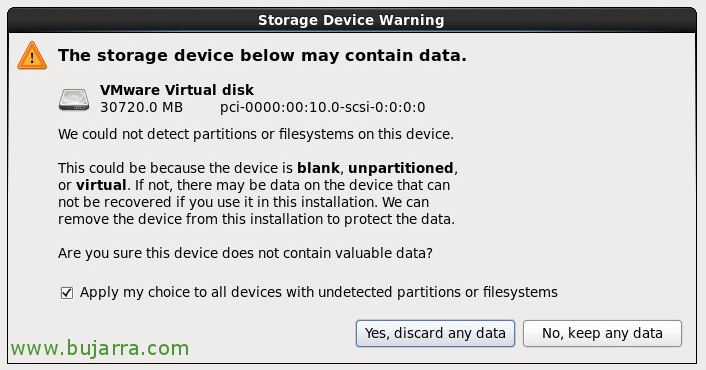Click the 'remove the device from this installation' line
The height and width of the screenshot is (370, 706).
[256, 219]
